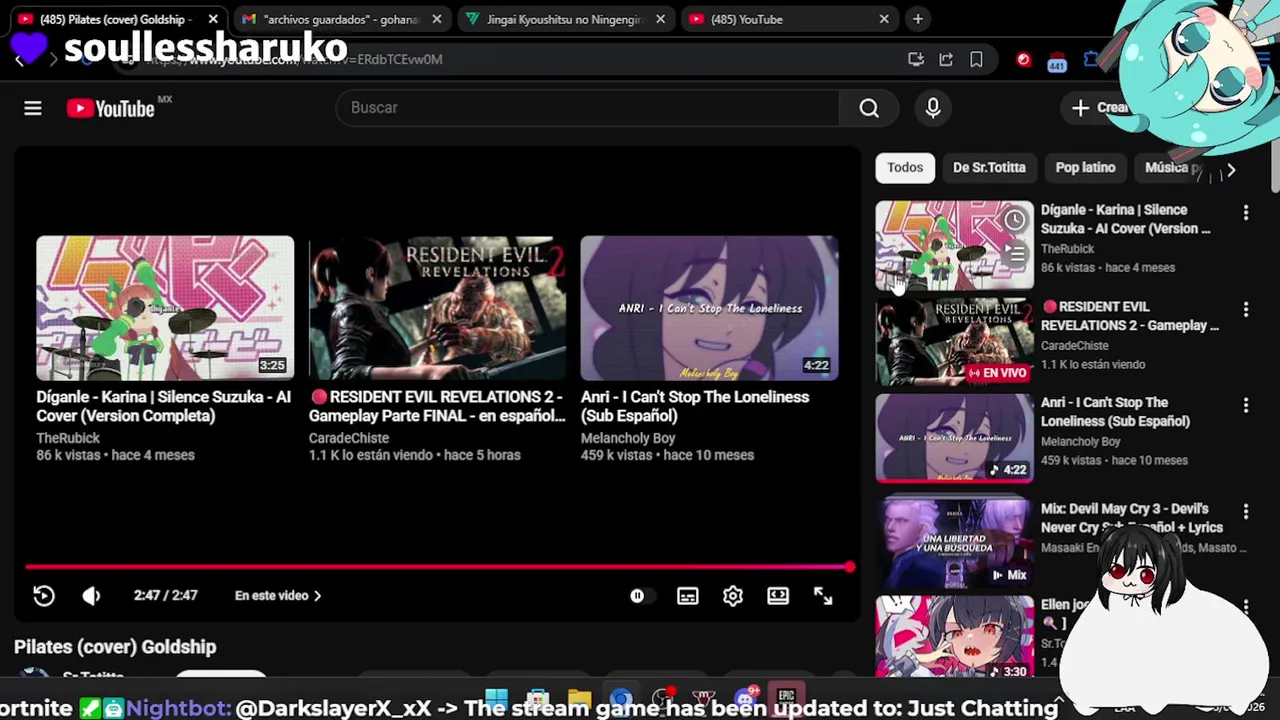1280x720 pixels.
Task: Add sidebar Karina video to queue
Action: (x=1014, y=254)
